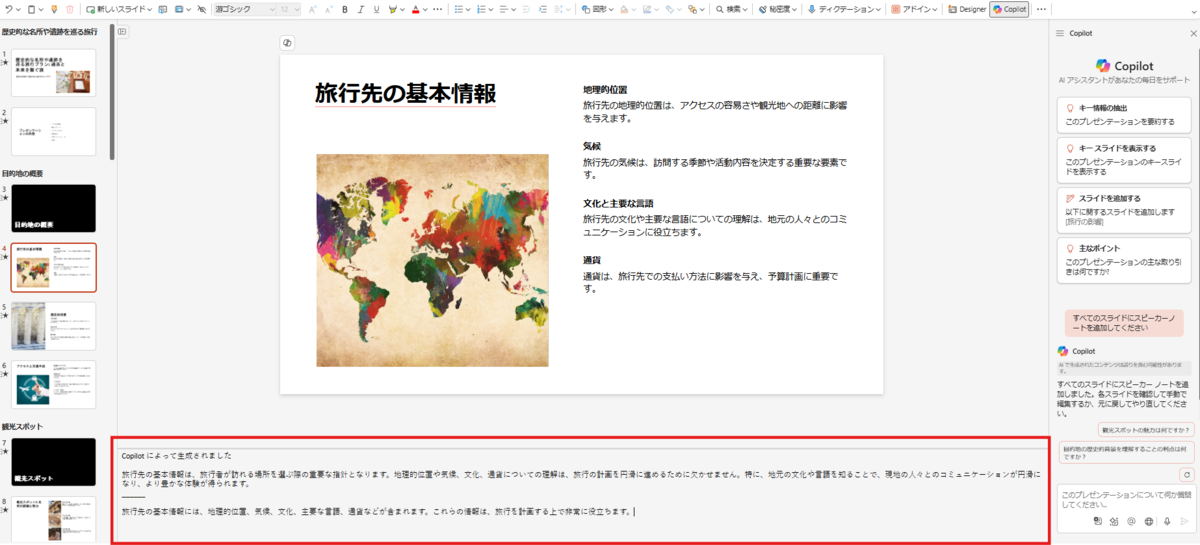Click the Paste clipboard icon
Image resolution: width=1200 pixels, height=545 pixels.
coord(31,9)
